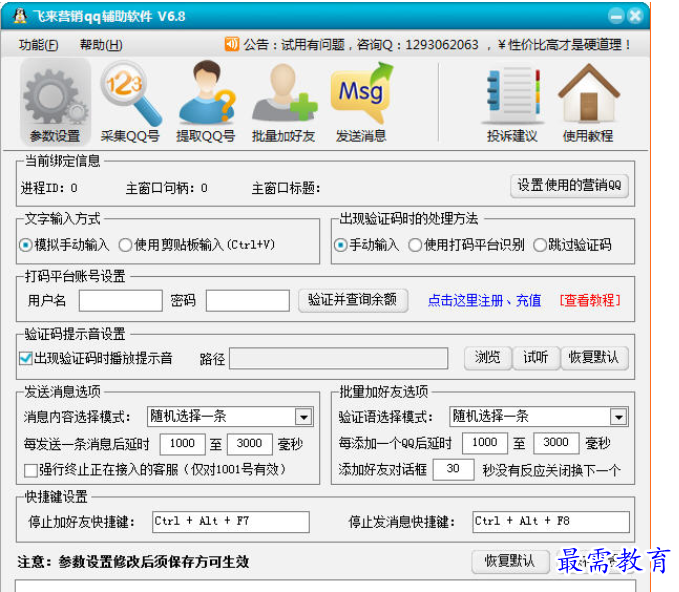Toggle 出现验证码时播放提示音 checkbox
This screenshot has width=679, height=592.
(26, 359)
